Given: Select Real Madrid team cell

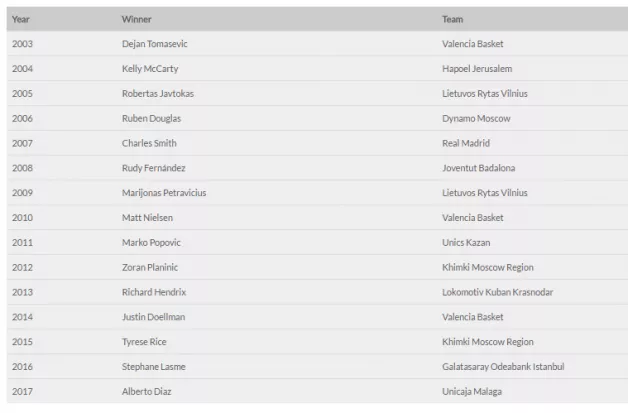Looking at the screenshot, I should (x=466, y=143).
